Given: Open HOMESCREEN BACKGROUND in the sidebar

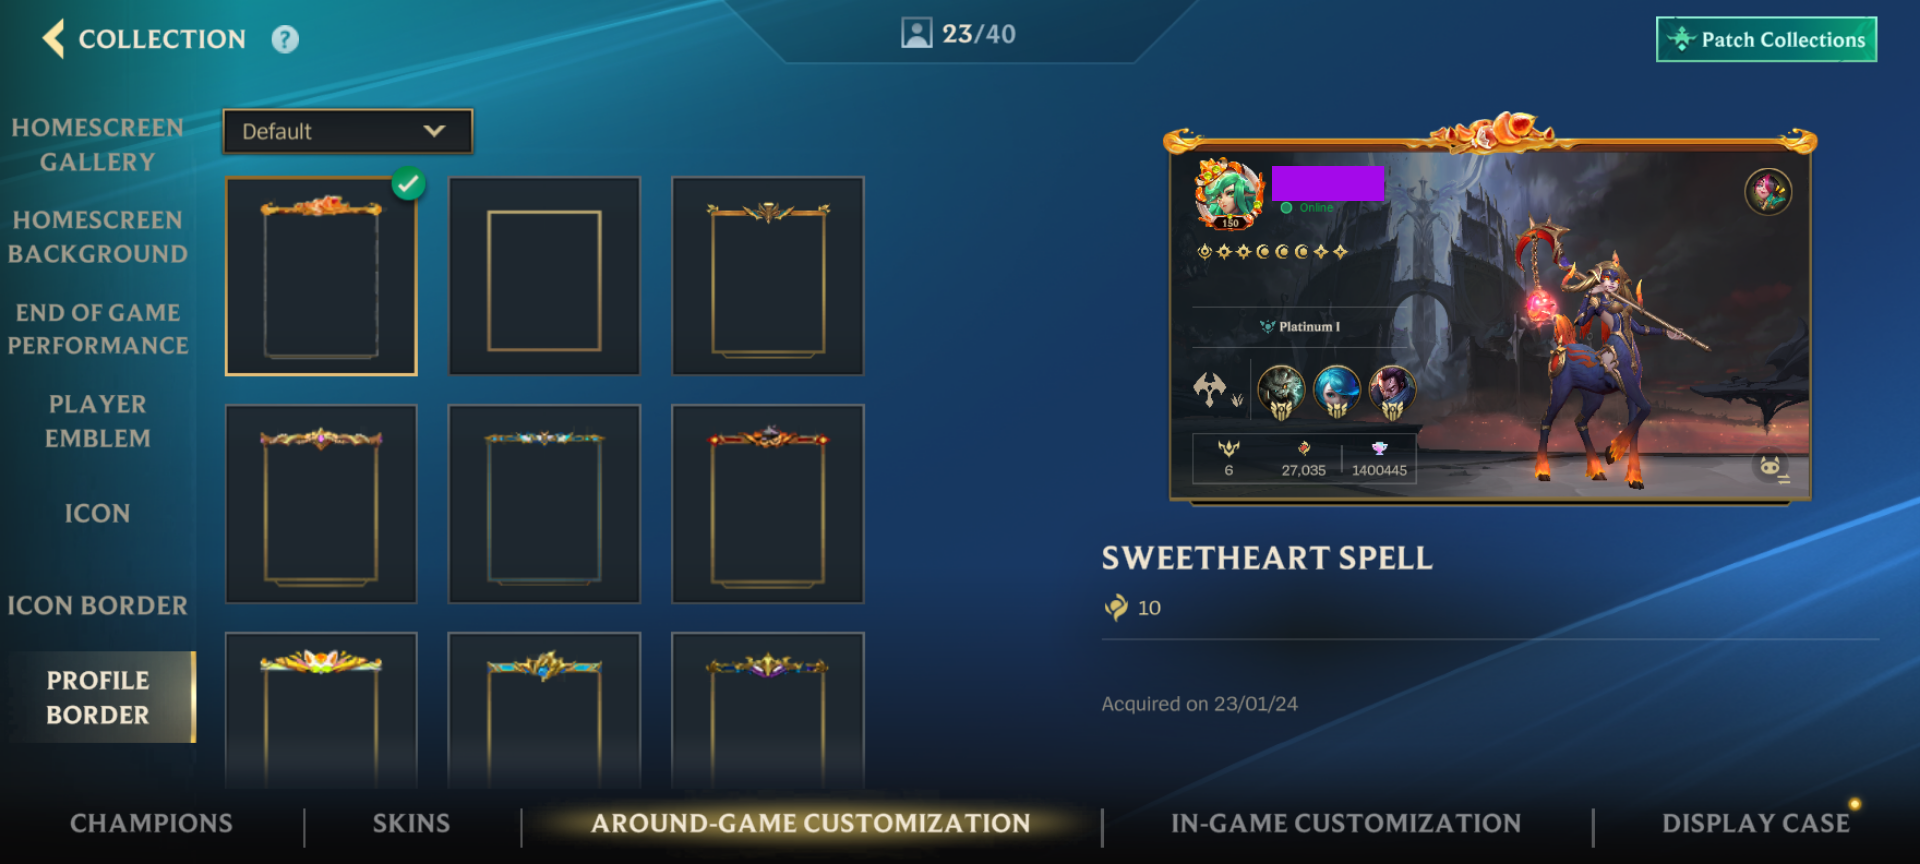Looking at the screenshot, I should pos(97,237).
